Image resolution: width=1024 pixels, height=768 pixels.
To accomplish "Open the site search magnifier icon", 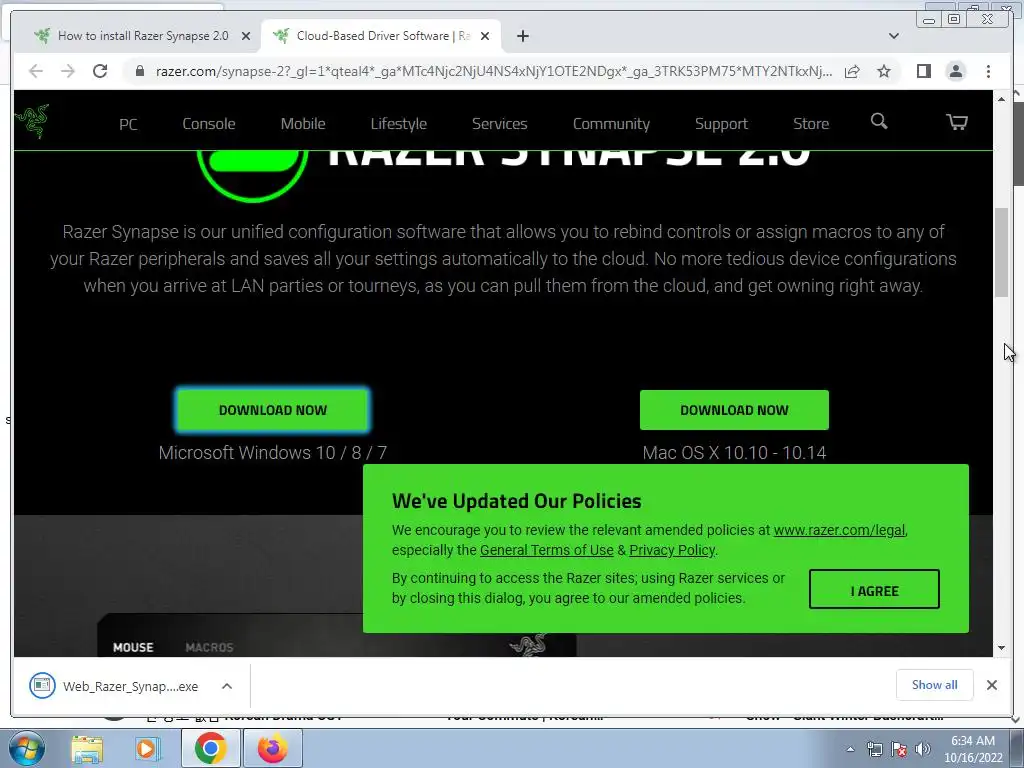I will 879,121.
